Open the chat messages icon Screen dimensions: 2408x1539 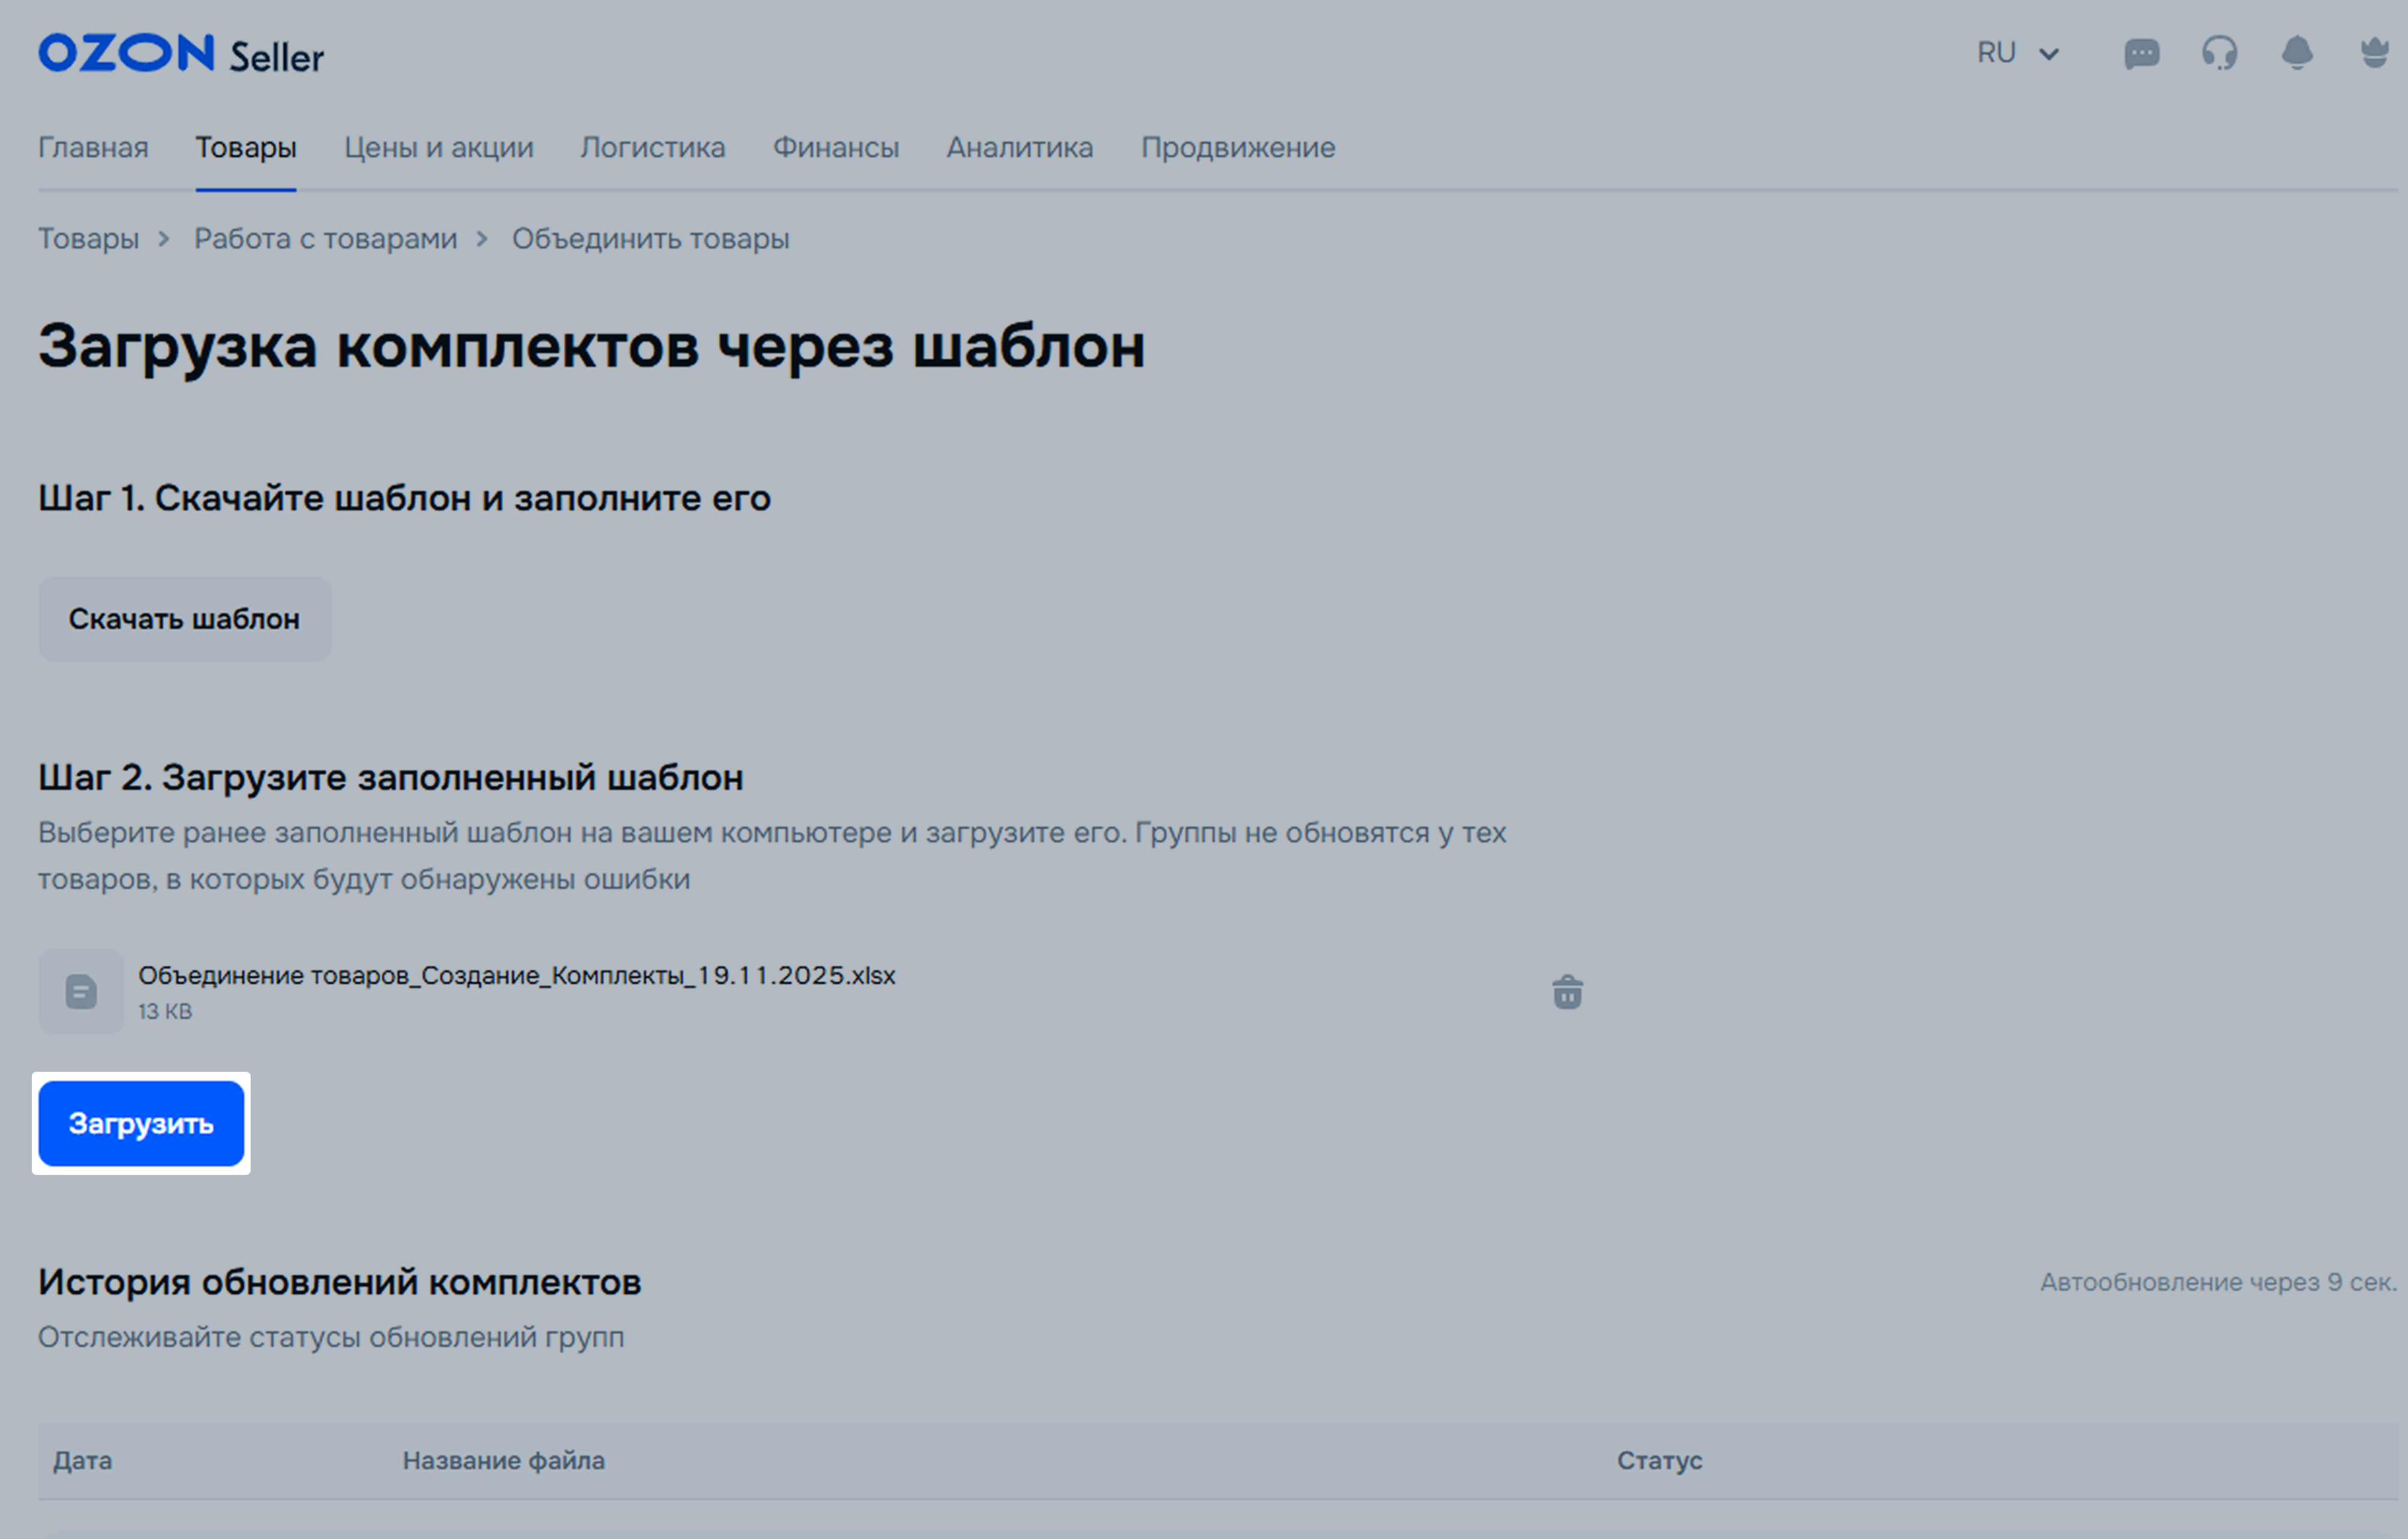point(2141,53)
